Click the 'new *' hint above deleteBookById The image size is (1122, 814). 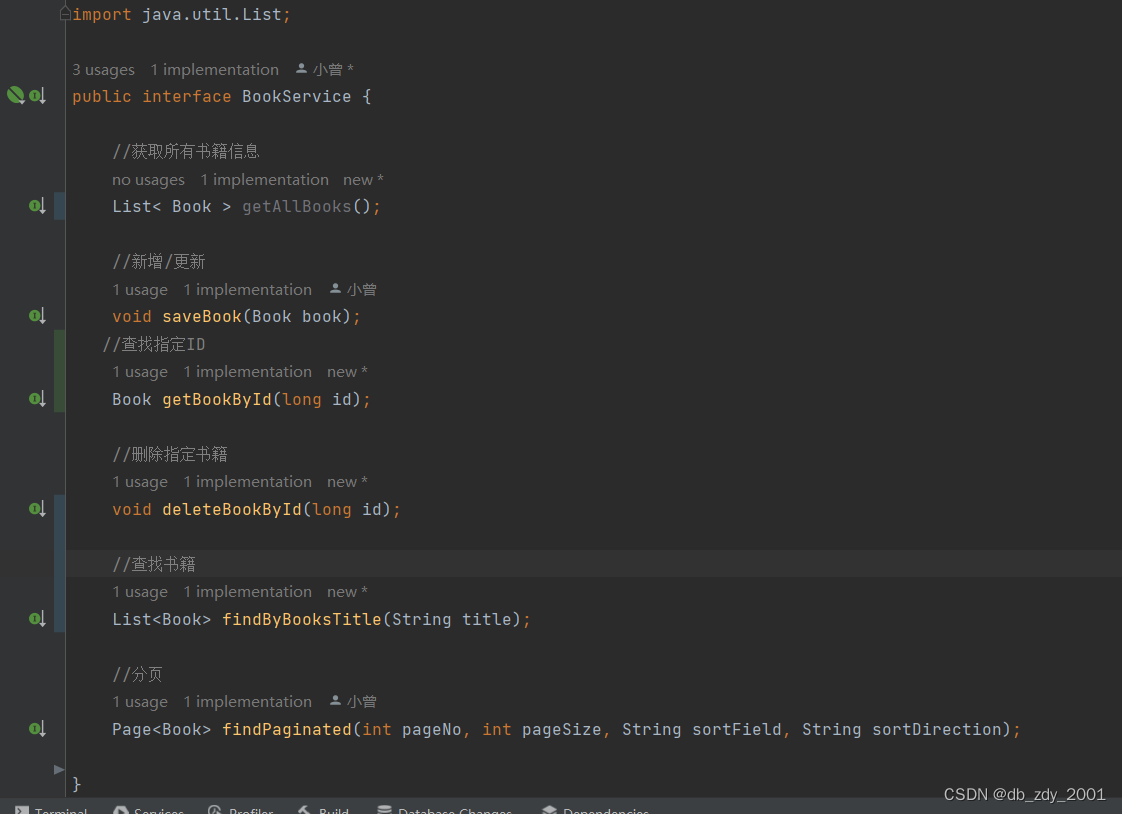click(347, 481)
